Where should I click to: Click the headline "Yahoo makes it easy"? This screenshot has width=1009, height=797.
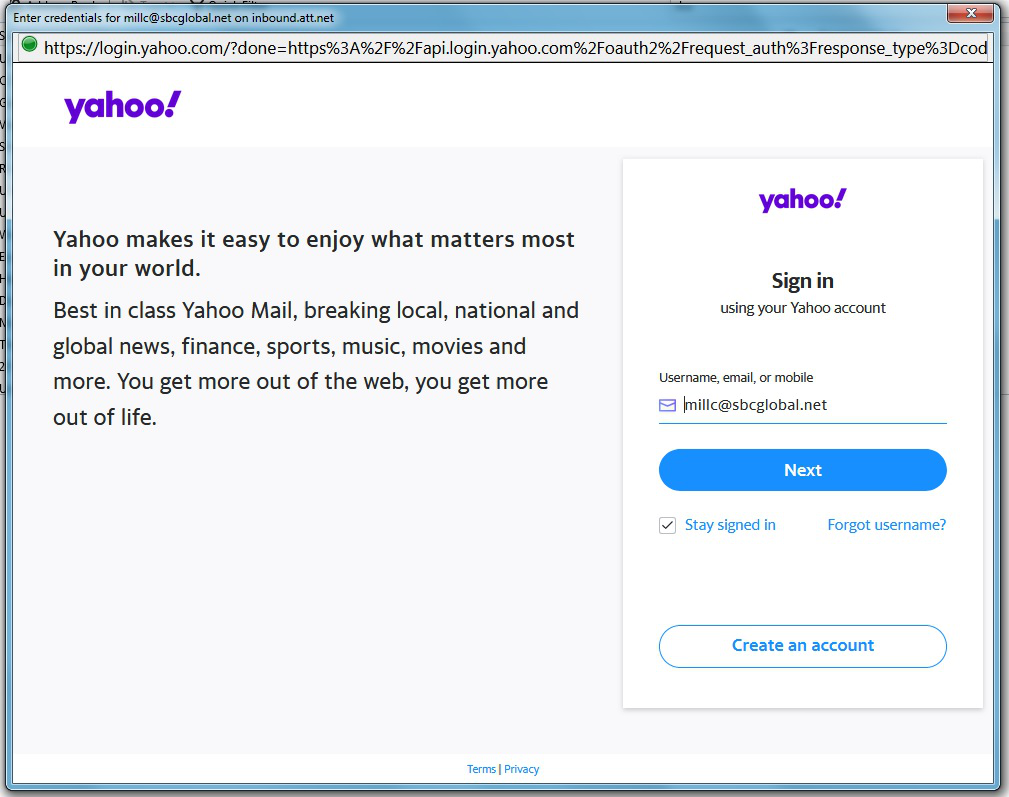313,254
